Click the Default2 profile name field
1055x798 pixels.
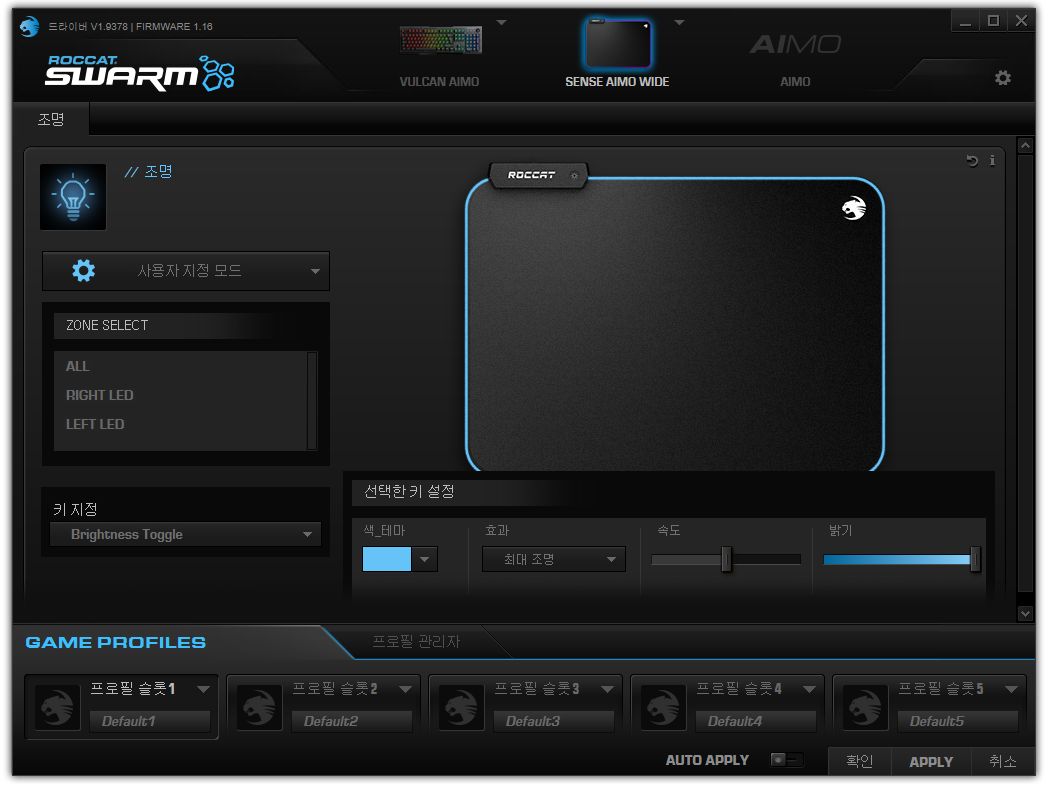click(x=352, y=721)
